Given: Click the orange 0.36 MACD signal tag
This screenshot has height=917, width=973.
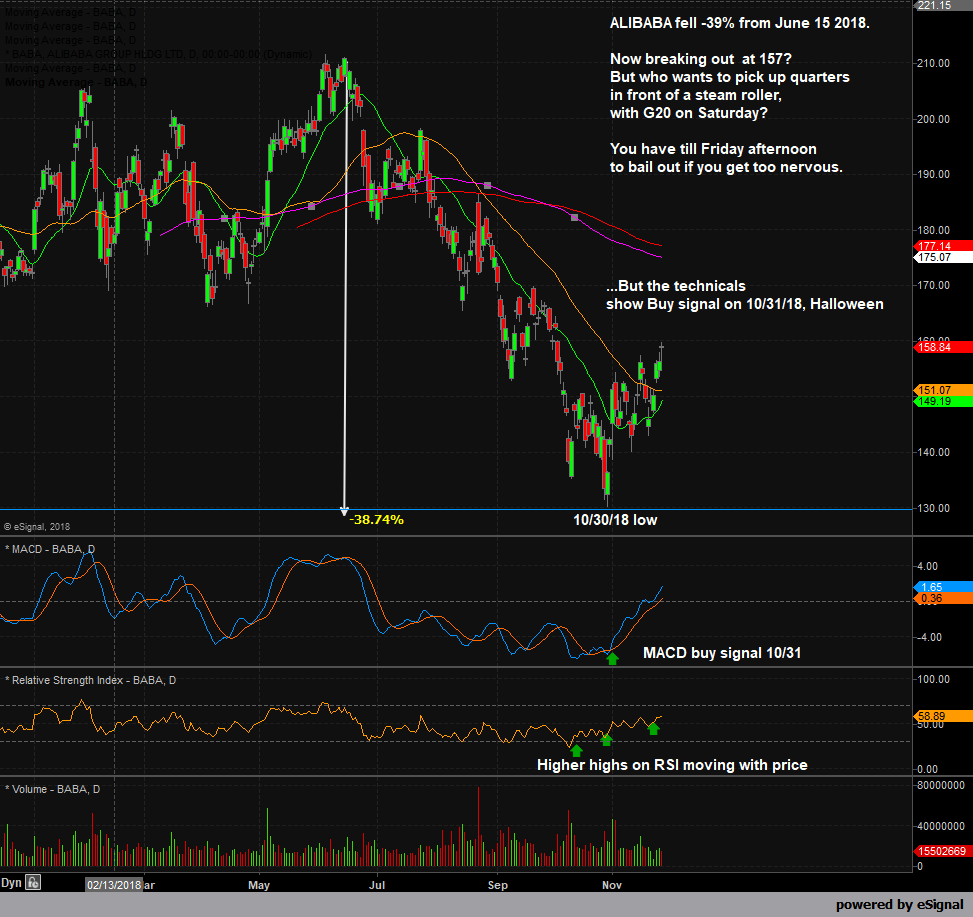Looking at the screenshot, I should (943, 598).
